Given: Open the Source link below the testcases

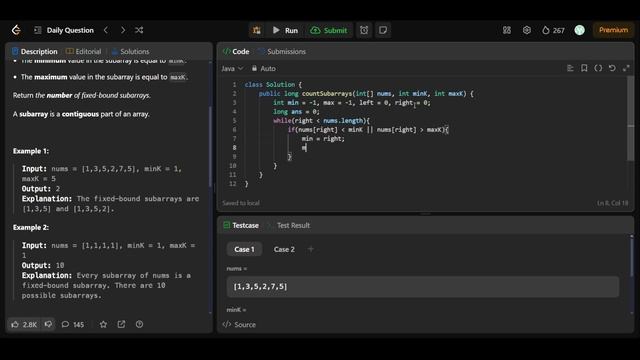Looking at the screenshot, I should 240,324.
